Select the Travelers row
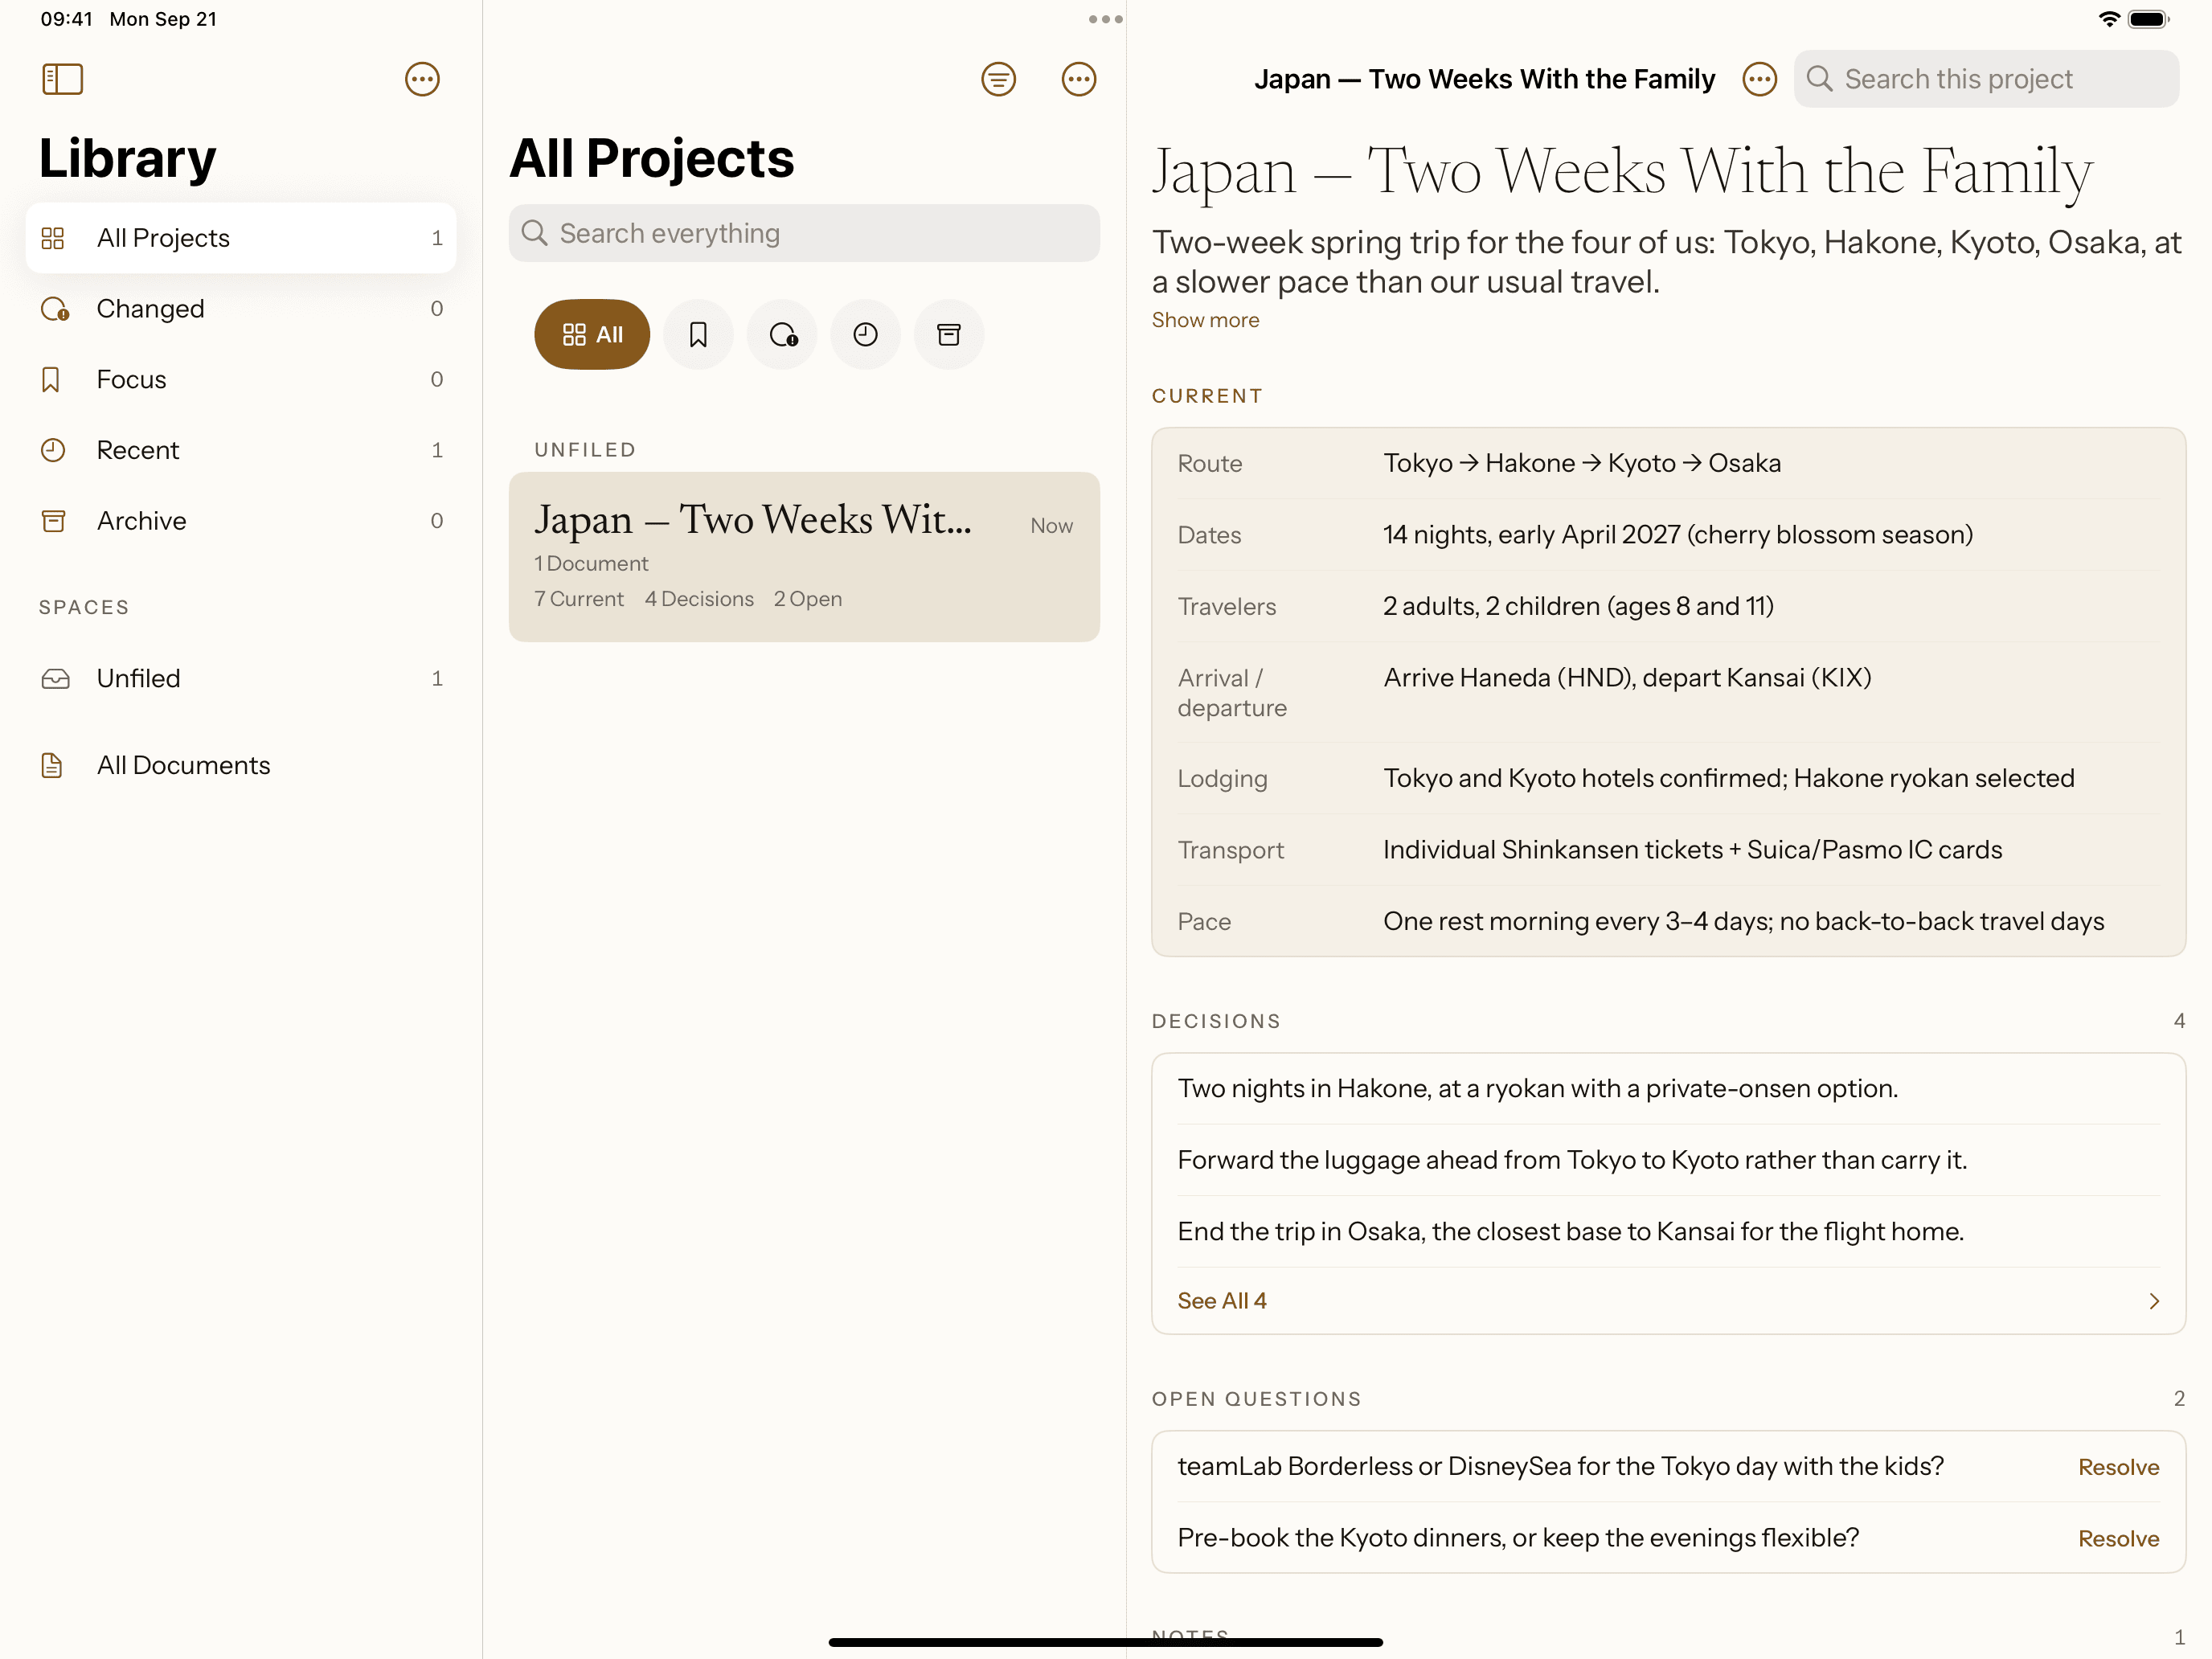Viewport: 2212px width, 1659px height. coord(1668,606)
